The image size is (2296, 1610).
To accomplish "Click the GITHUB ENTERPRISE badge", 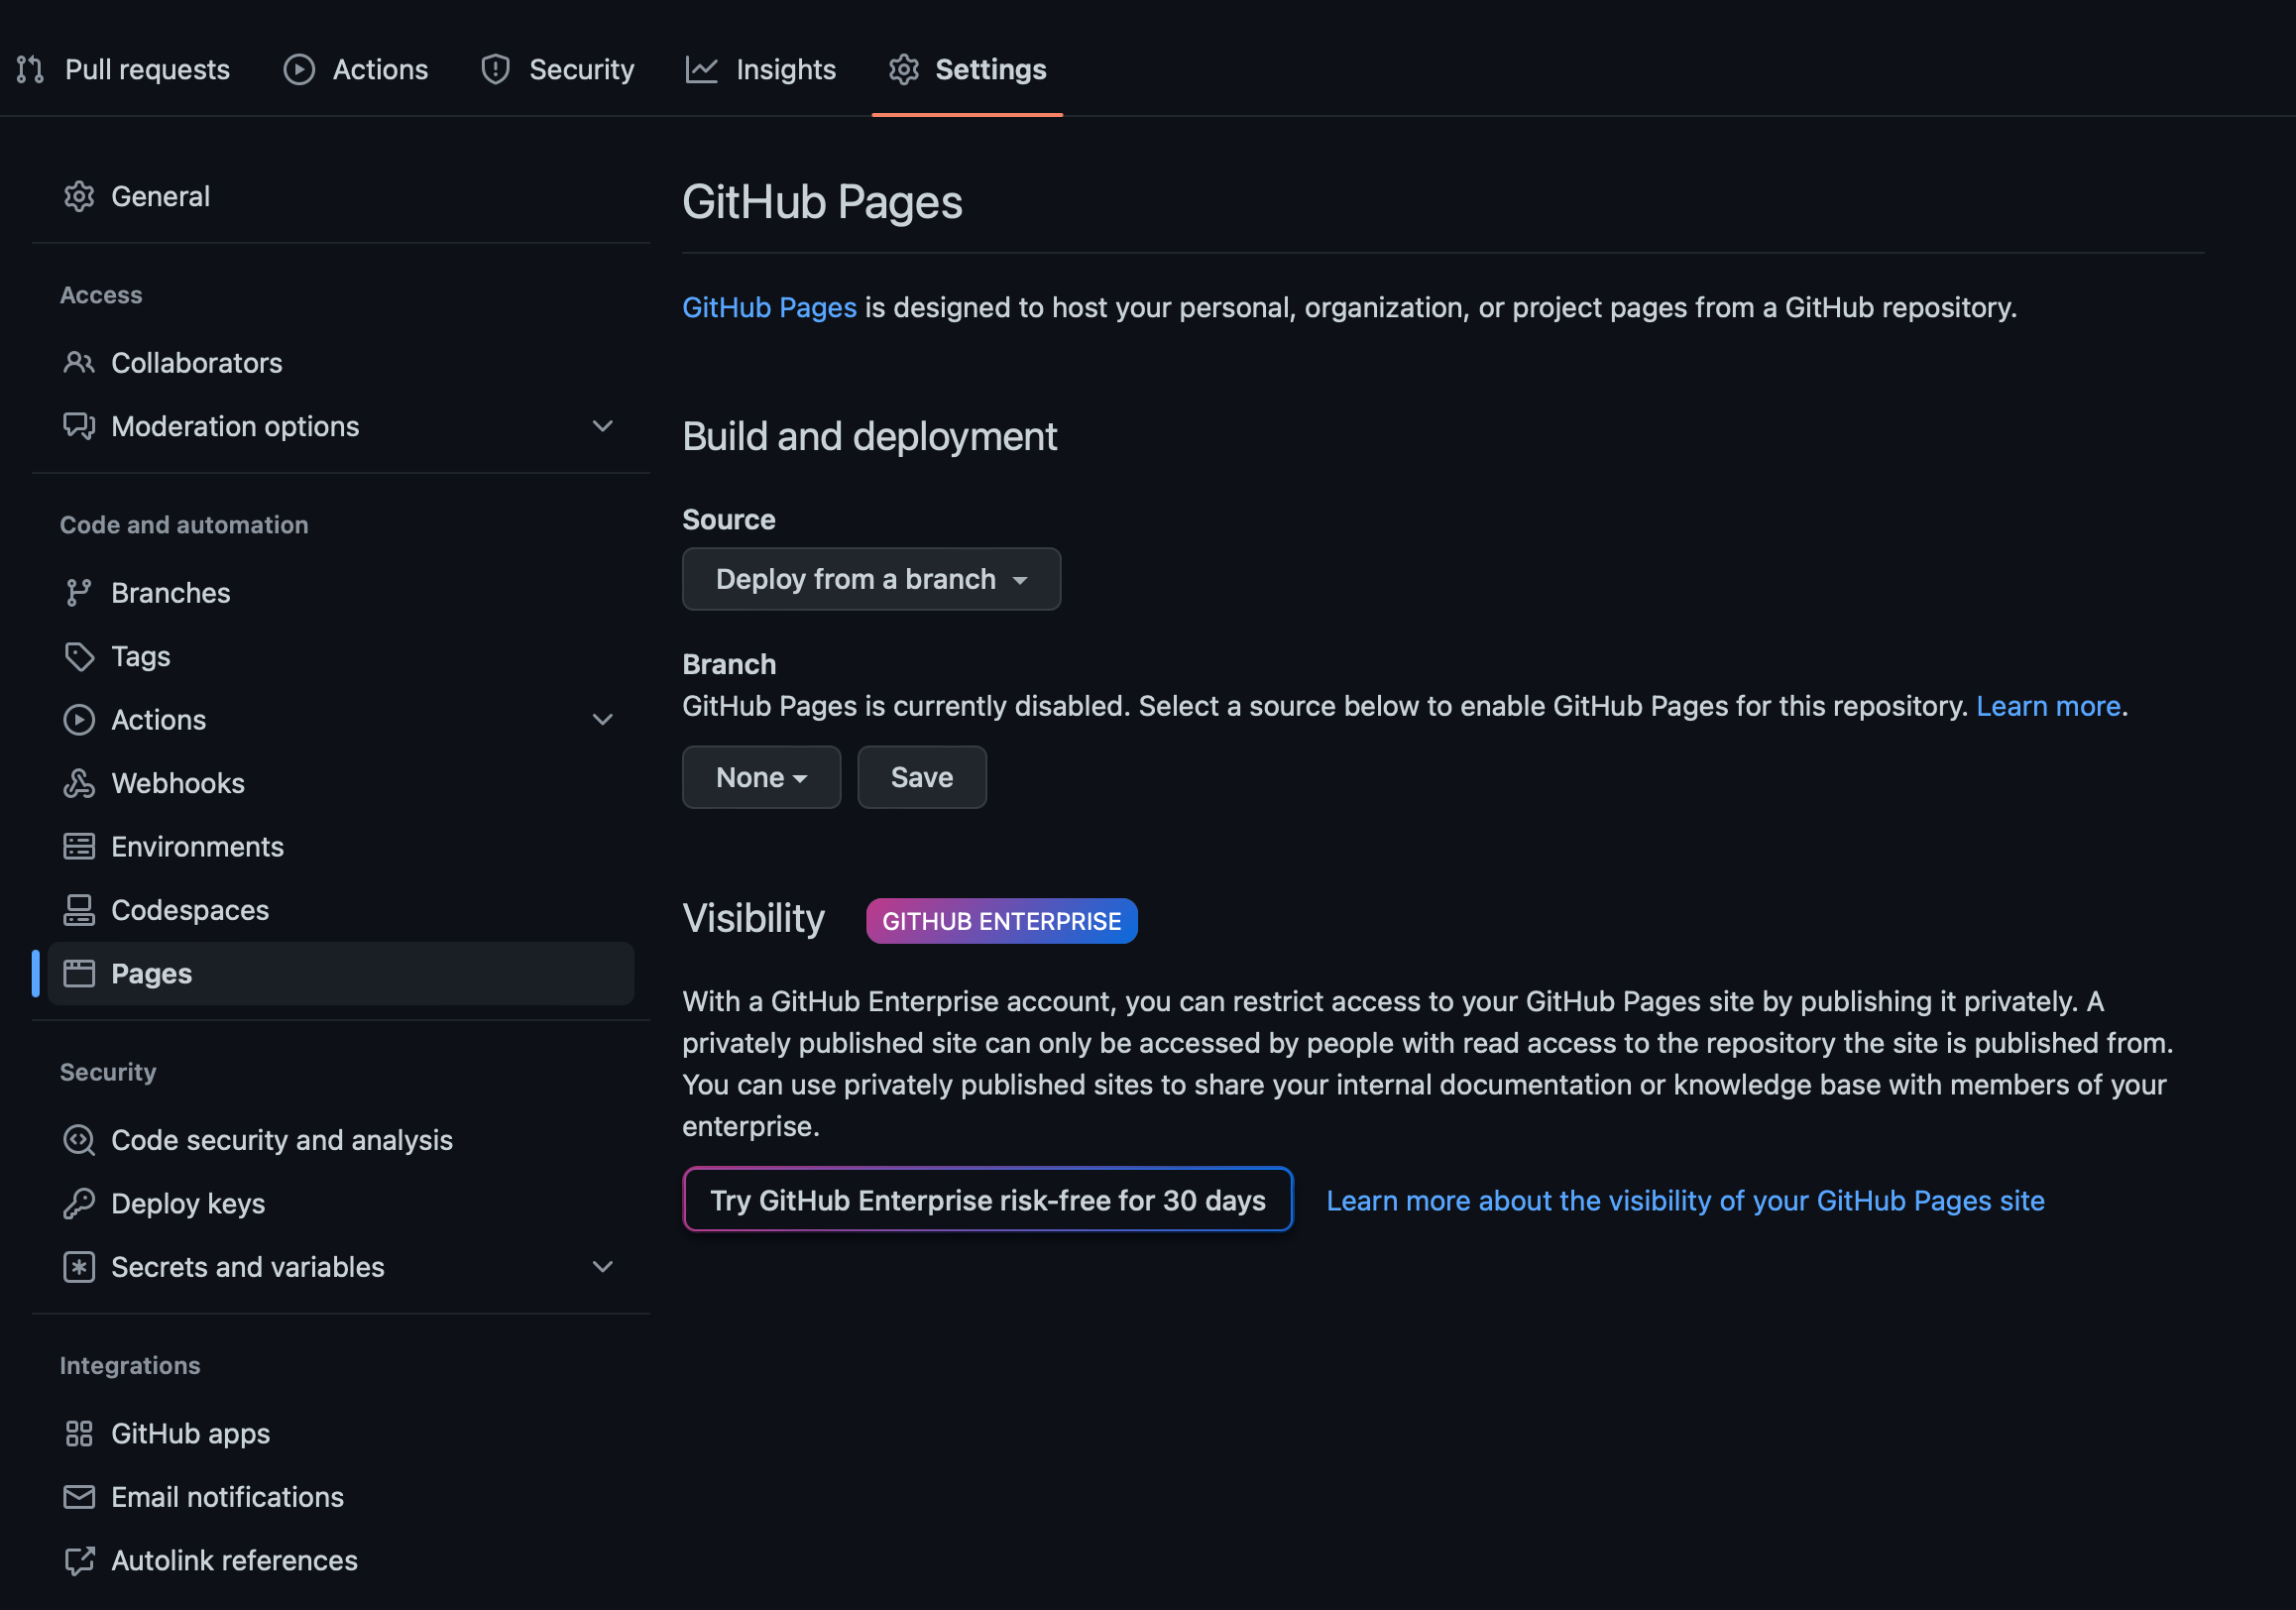I will (x=1001, y=920).
